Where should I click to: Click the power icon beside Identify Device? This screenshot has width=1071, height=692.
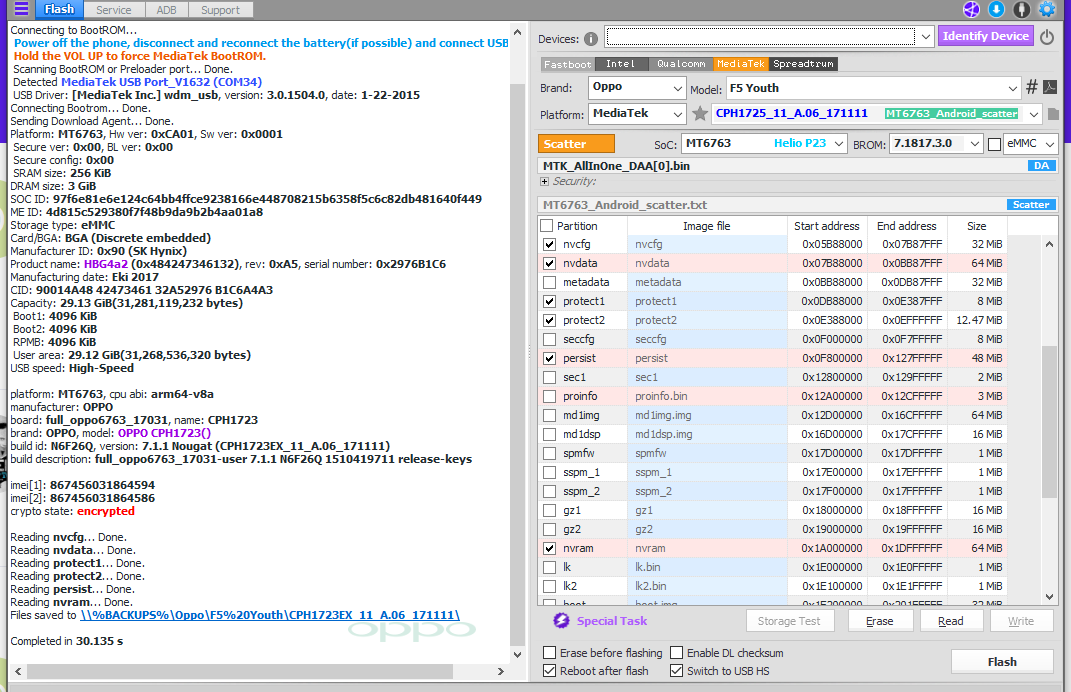1047,36
